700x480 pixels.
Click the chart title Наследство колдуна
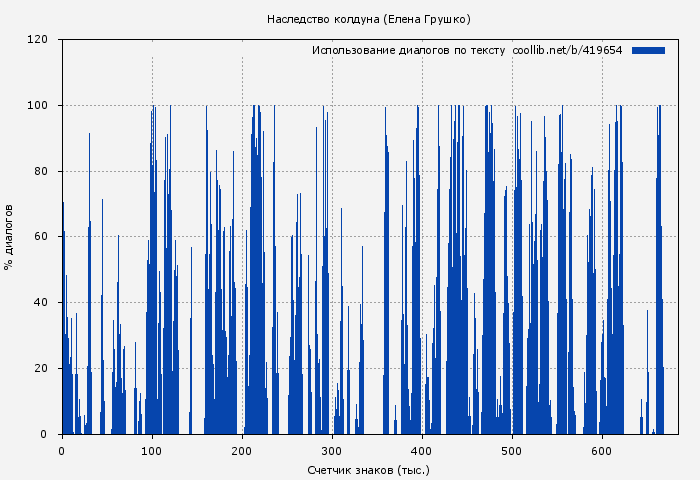click(368, 19)
